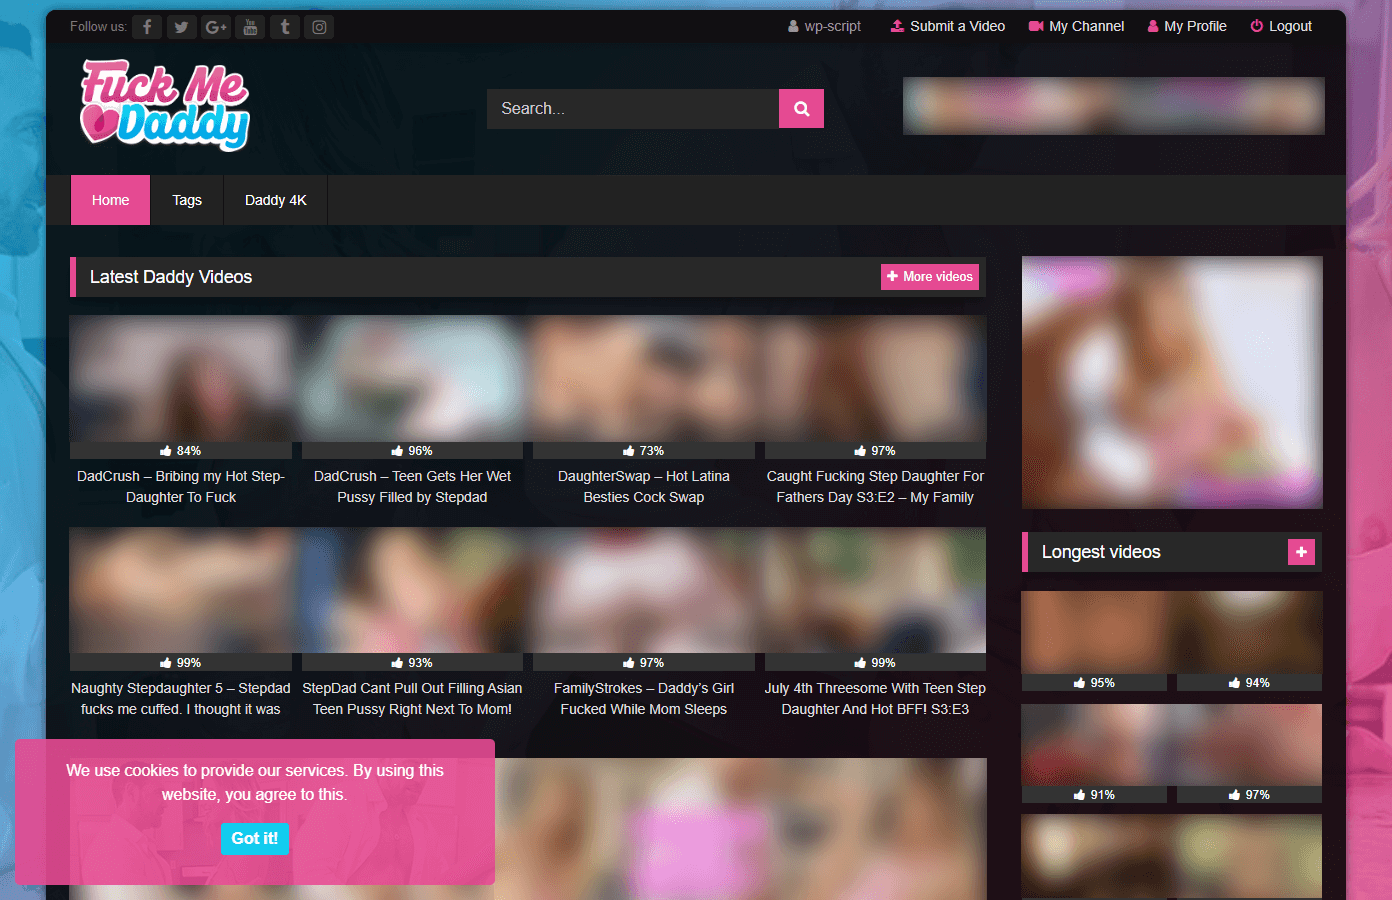This screenshot has width=1392, height=900.
Task: Click the thumbs-up icon beside 94% rating
Action: (x=1235, y=683)
